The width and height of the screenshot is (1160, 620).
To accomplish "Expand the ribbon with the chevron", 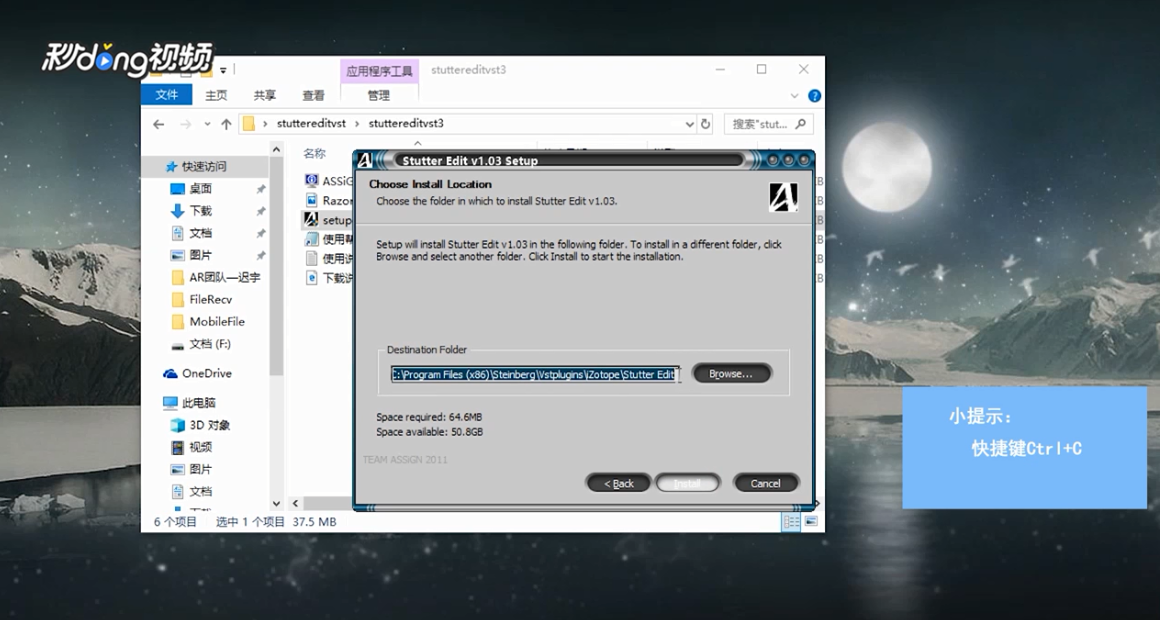I will tap(794, 96).
